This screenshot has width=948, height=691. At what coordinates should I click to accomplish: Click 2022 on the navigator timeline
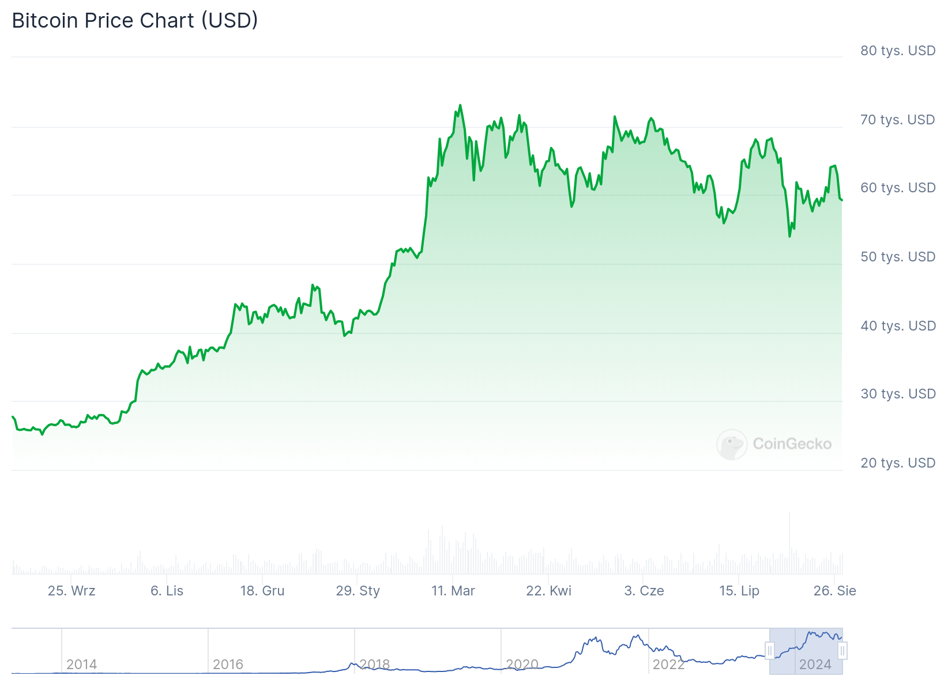668,664
